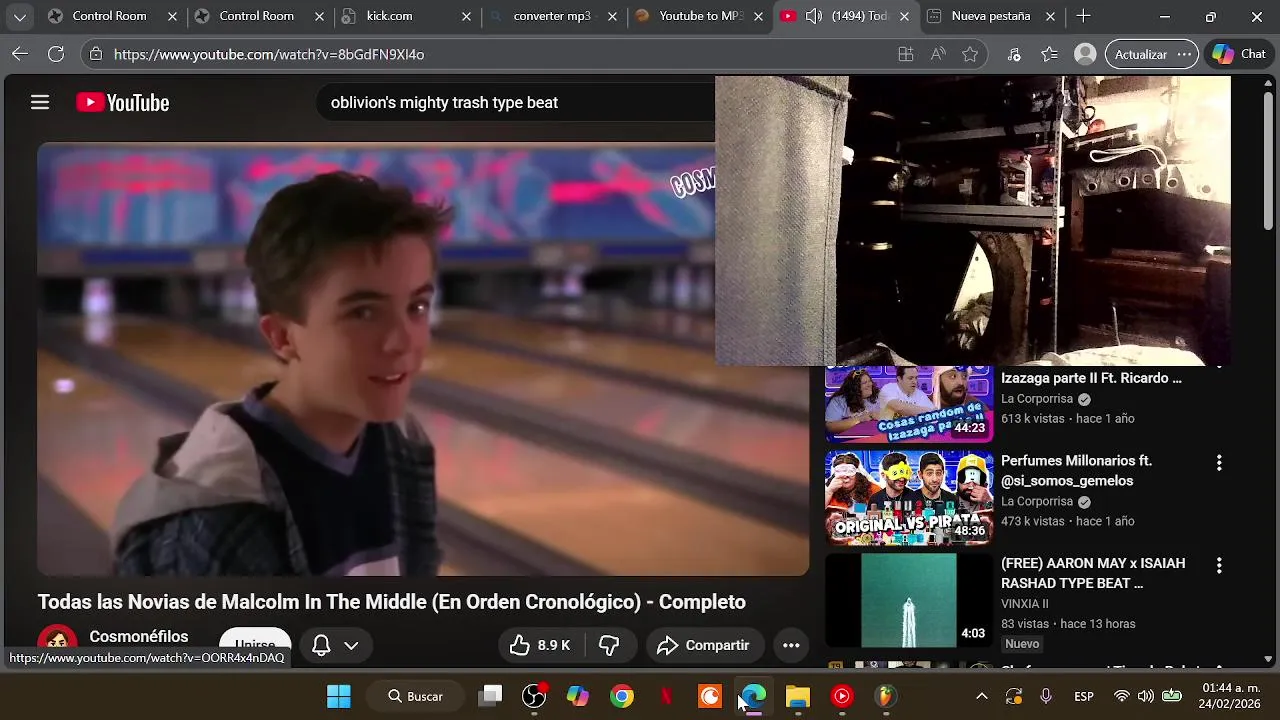Open AARON MAY x ISAIAH RASHAD thumbnail

click(909, 600)
